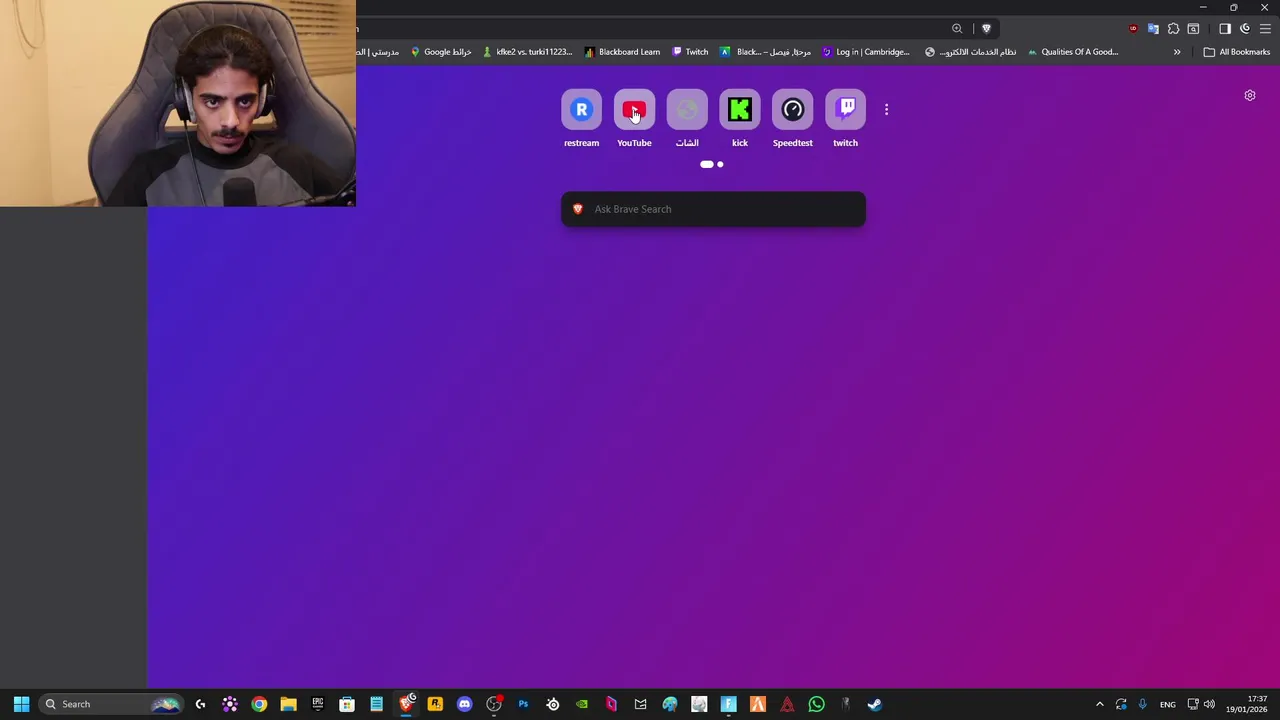This screenshot has height=720, width=1280.
Task: Open Discord from taskbar
Action: [464, 704]
